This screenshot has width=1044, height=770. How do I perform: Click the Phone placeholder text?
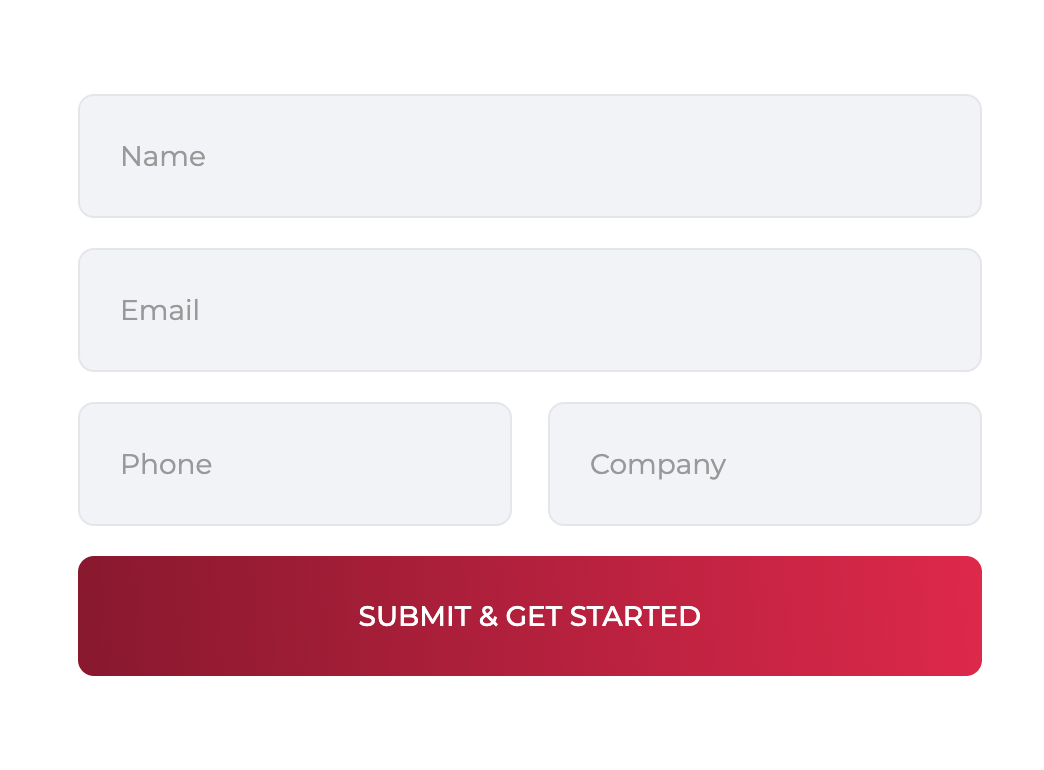pyautogui.click(x=166, y=464)
